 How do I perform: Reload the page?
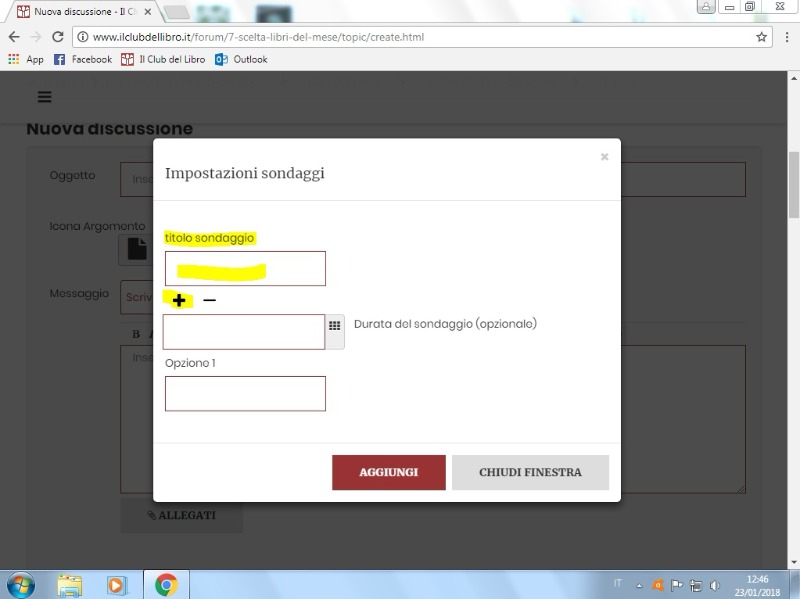58,37
